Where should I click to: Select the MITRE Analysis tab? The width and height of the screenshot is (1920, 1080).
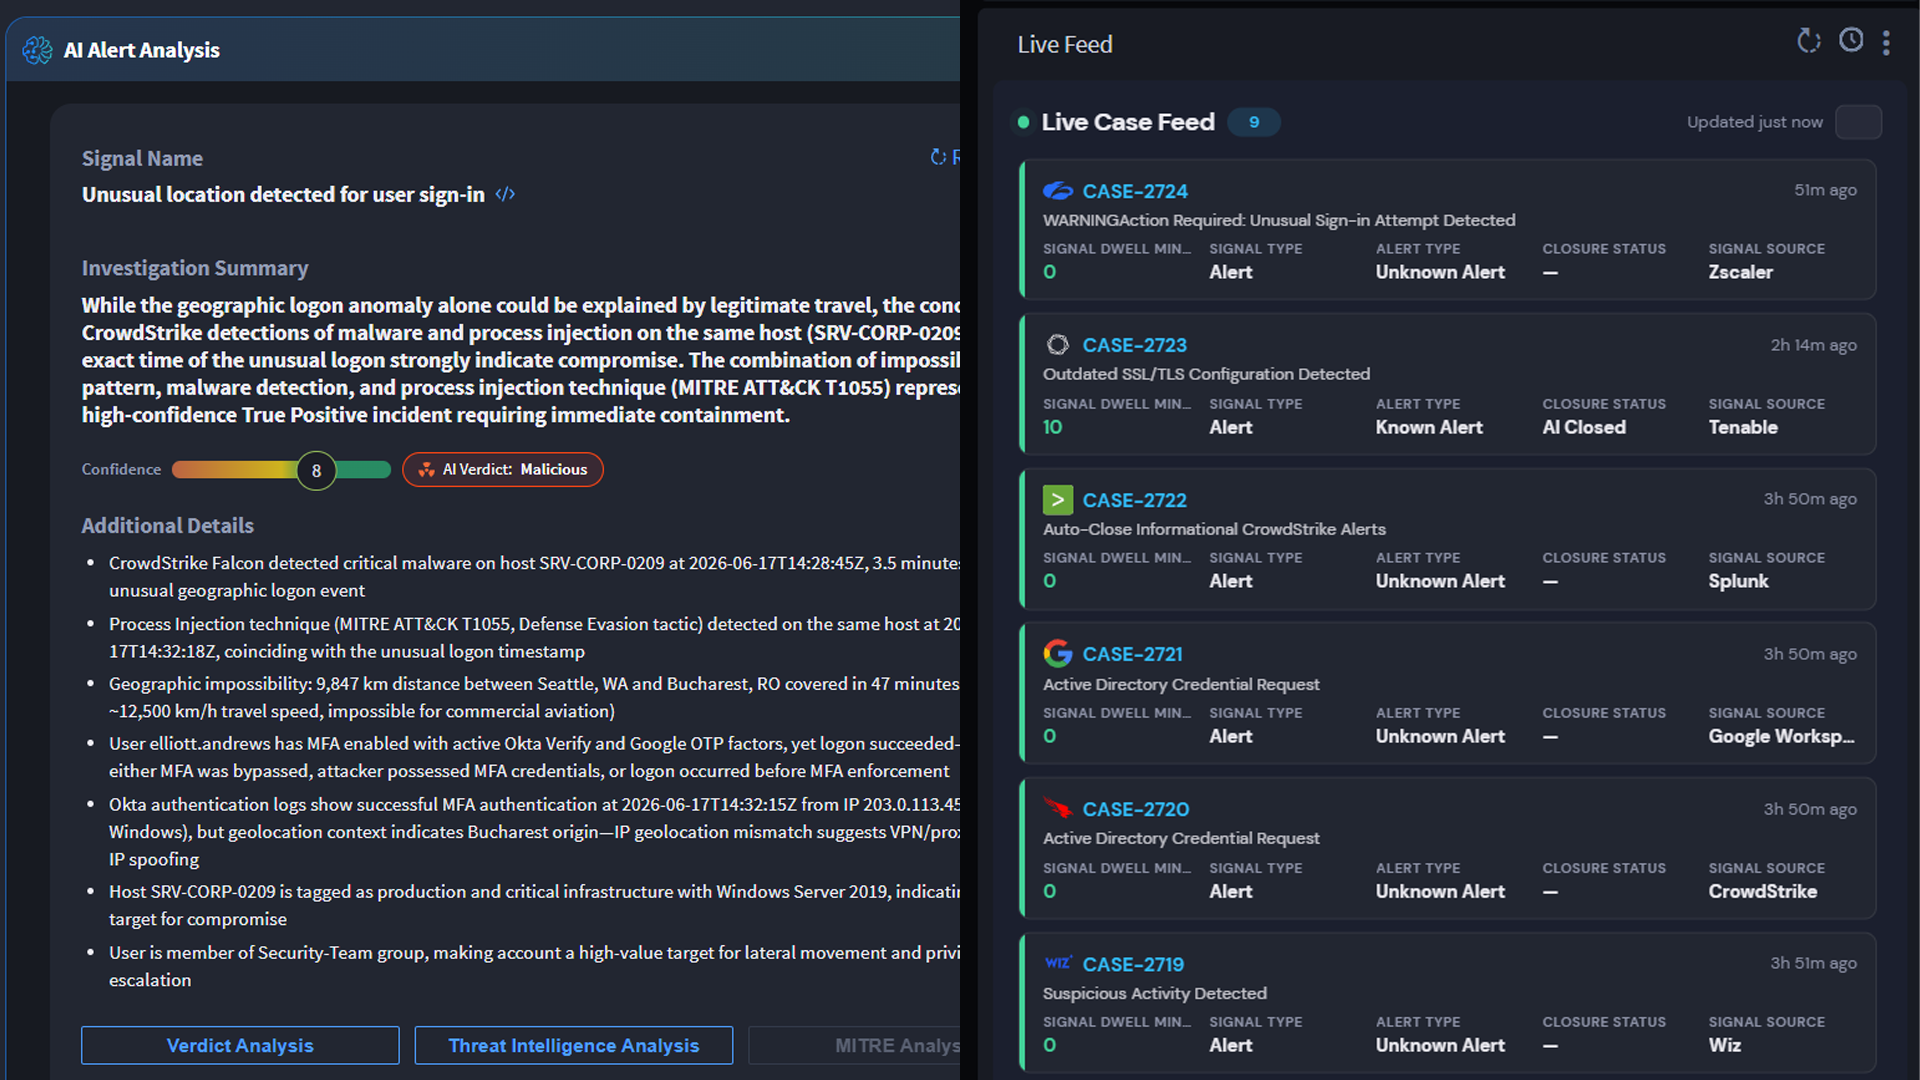point(855,1045)
